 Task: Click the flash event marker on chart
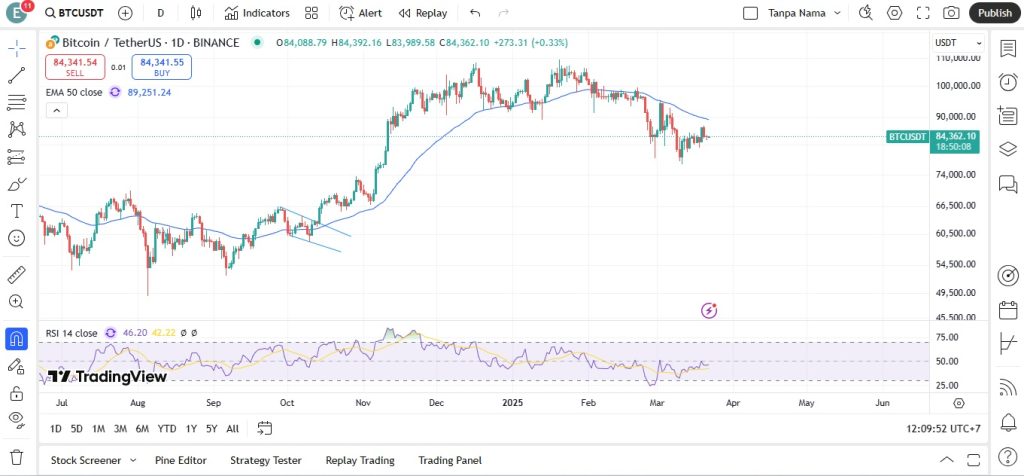pyautogui.click(x=709, y=310)
